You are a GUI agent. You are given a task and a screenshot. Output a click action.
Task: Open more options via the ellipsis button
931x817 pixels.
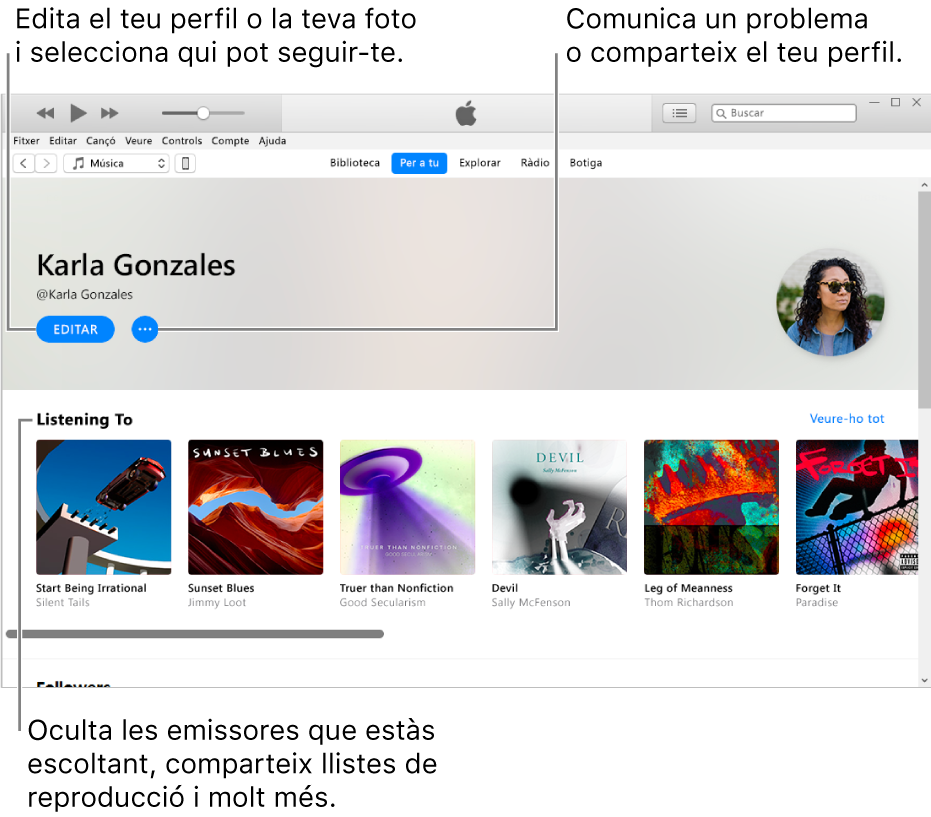(145, 329)
